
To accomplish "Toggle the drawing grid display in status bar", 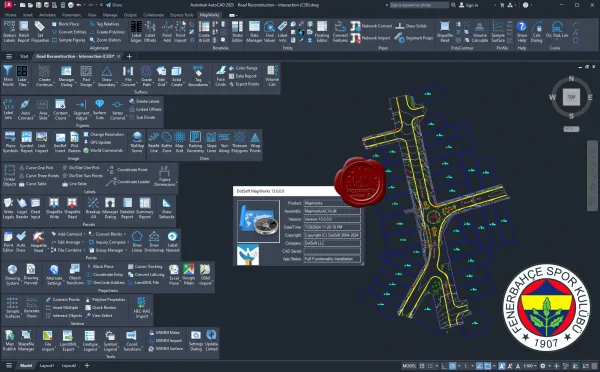I will 422,366.
